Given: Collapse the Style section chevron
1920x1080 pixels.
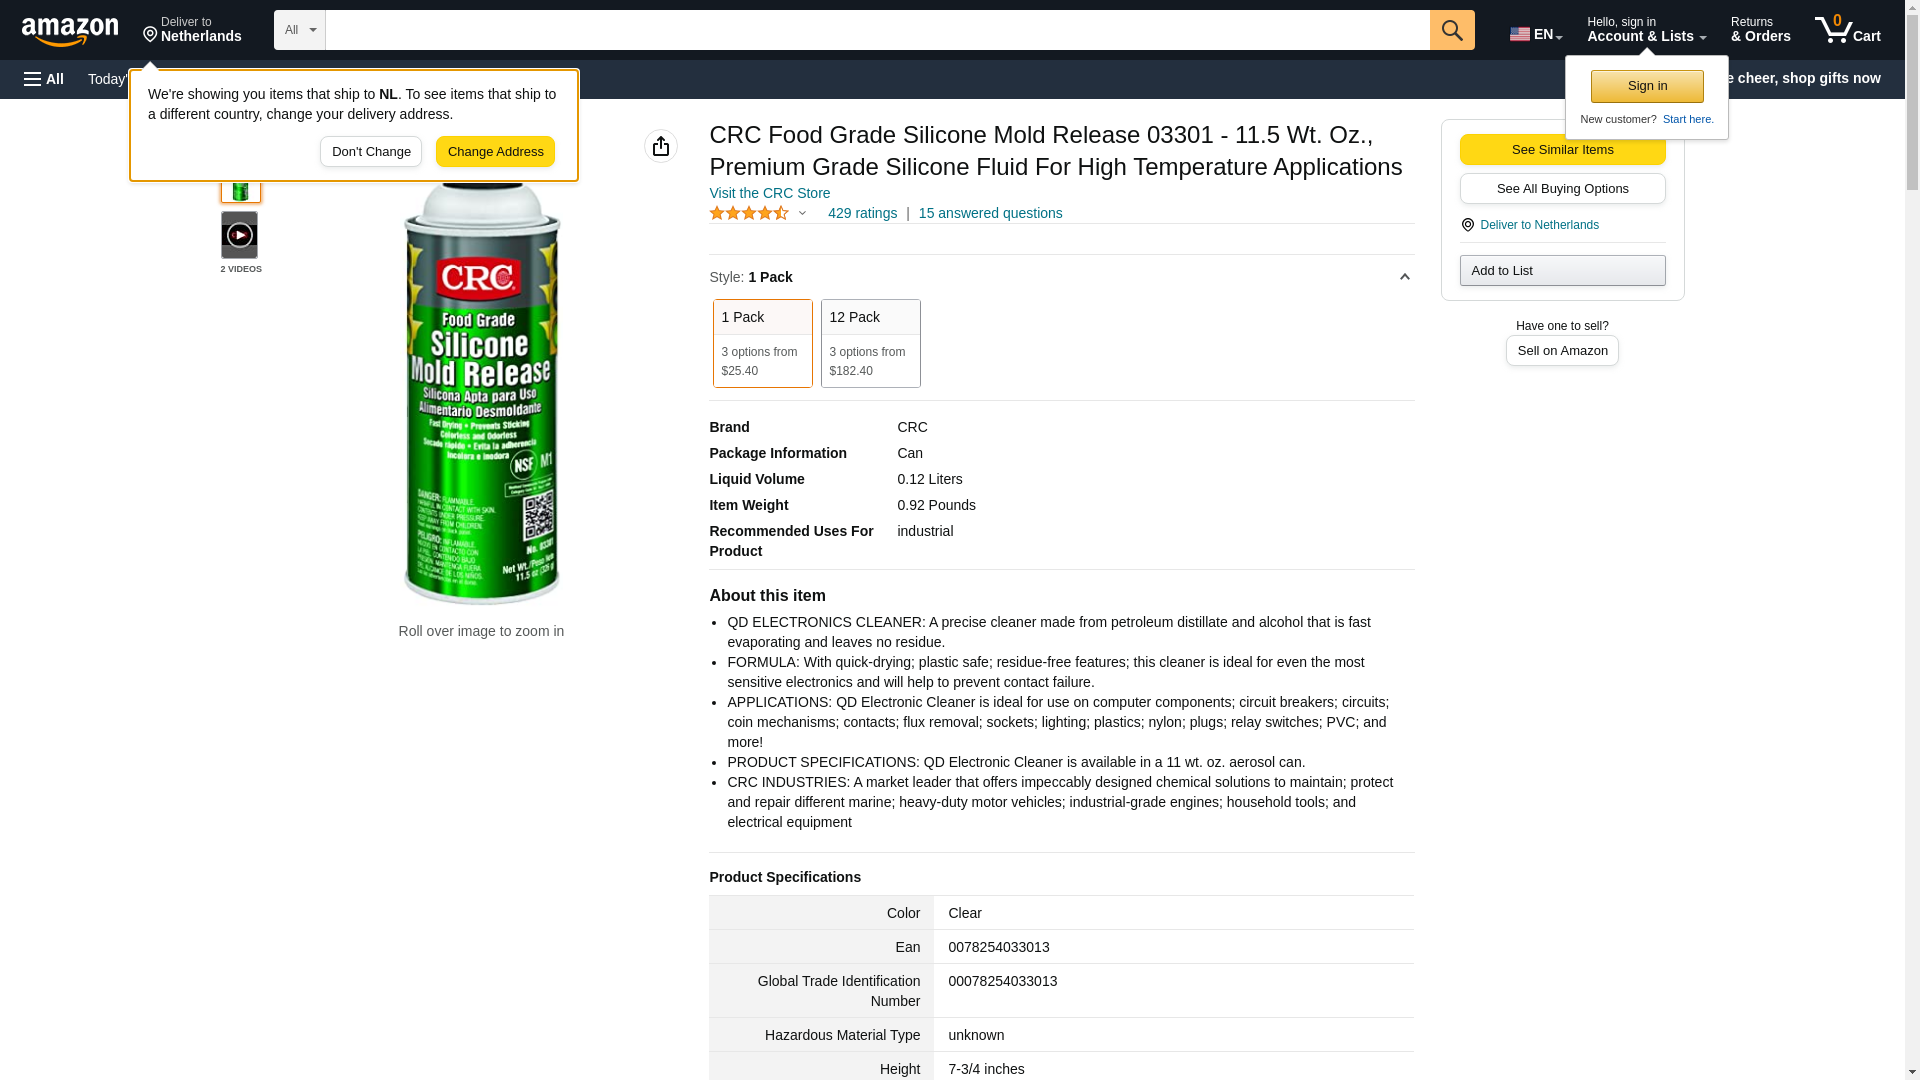Looking at the screenshot, I should (x=1404, y=277).
